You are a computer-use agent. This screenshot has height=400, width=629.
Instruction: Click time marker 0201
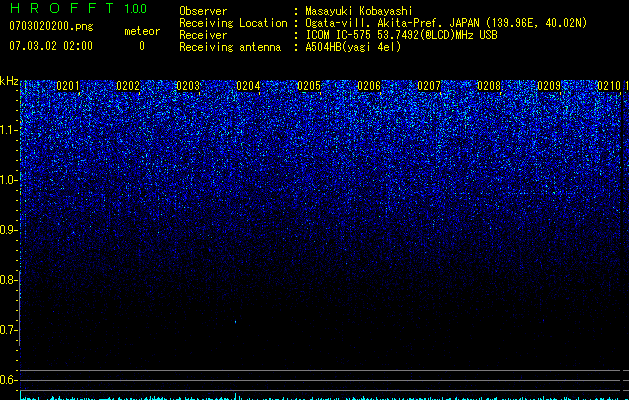(x=68, y=86)
